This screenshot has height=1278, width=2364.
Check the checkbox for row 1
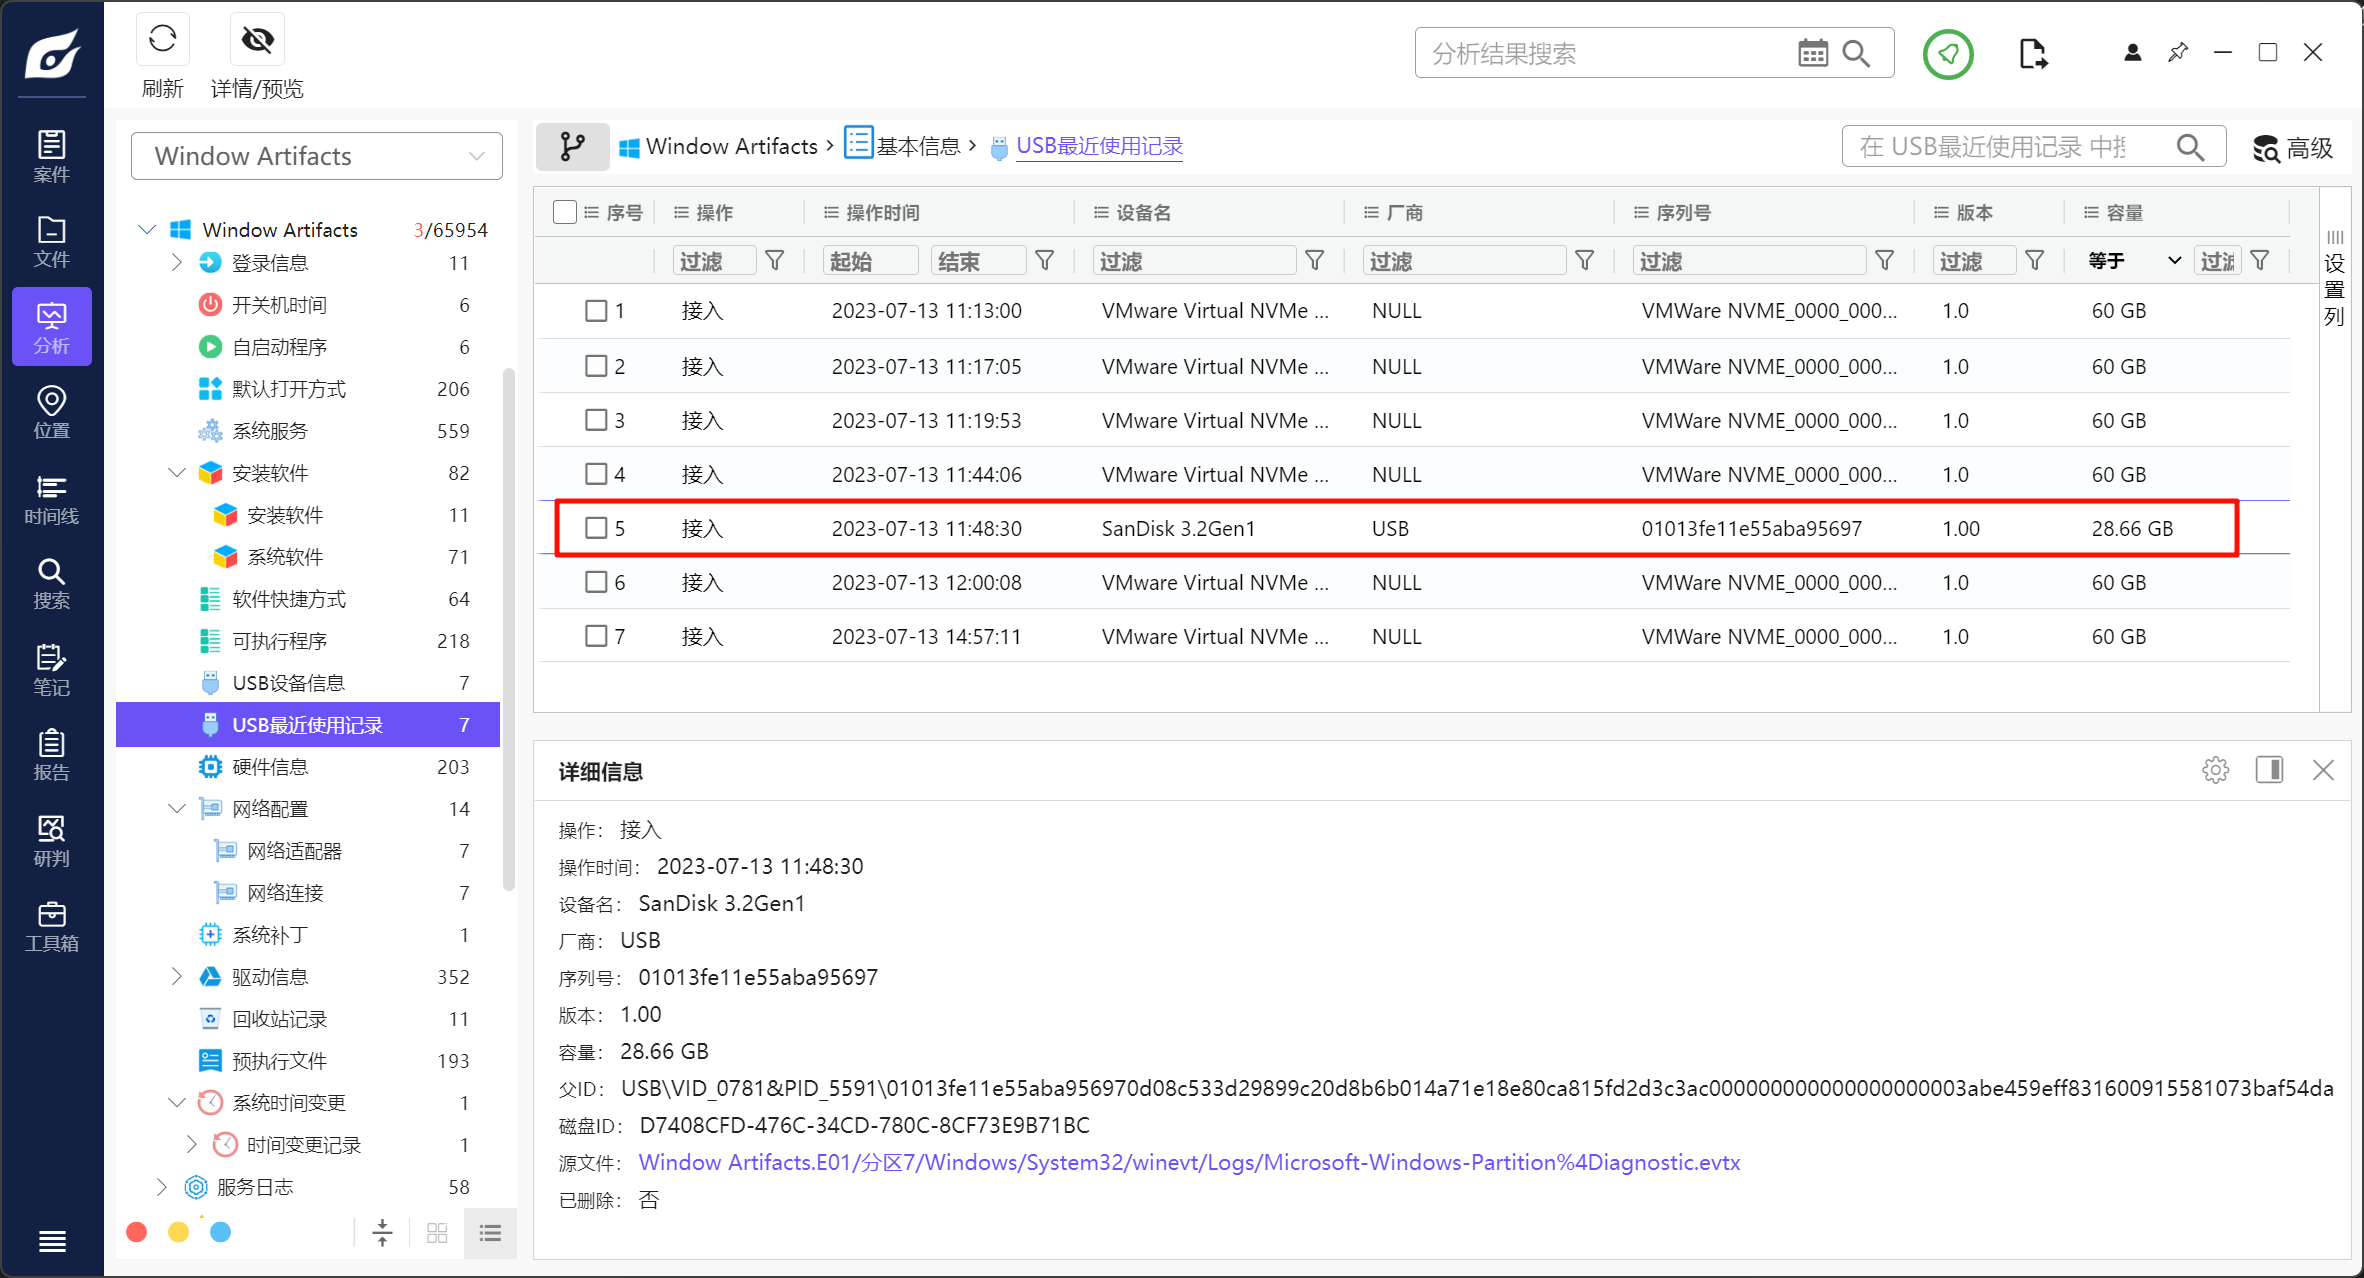[x=596, y=311]
